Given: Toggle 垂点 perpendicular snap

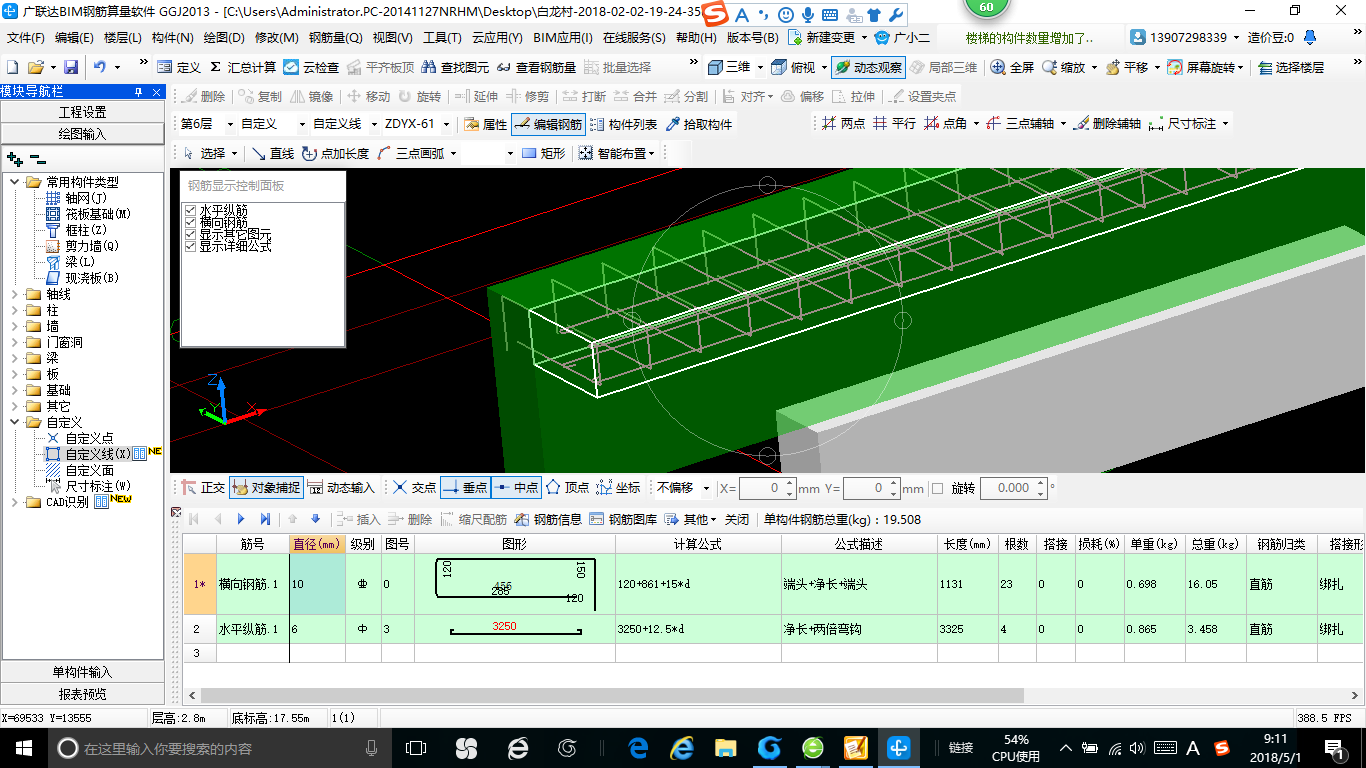Looking at the screenshot, I should pyautogui.click(x=465, y=488).
